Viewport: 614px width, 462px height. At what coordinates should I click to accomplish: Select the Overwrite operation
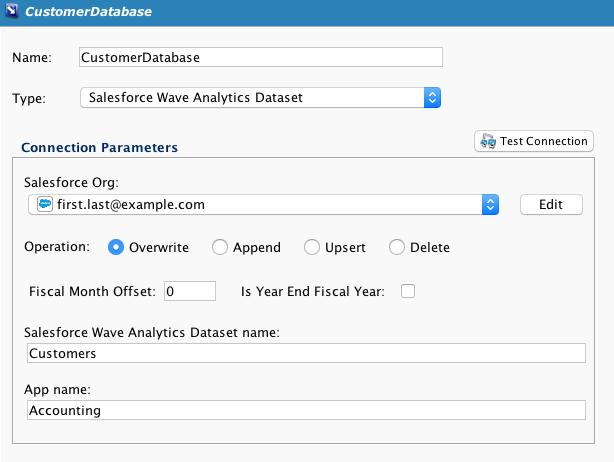115,247
